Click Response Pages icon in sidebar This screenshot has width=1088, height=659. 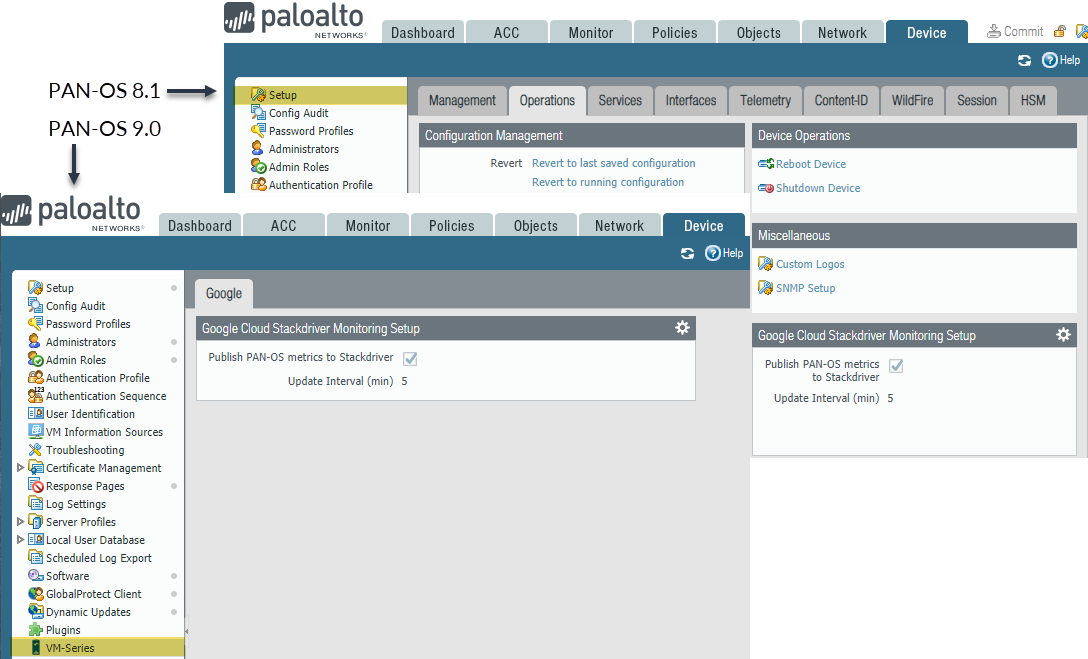click(35, 486)
